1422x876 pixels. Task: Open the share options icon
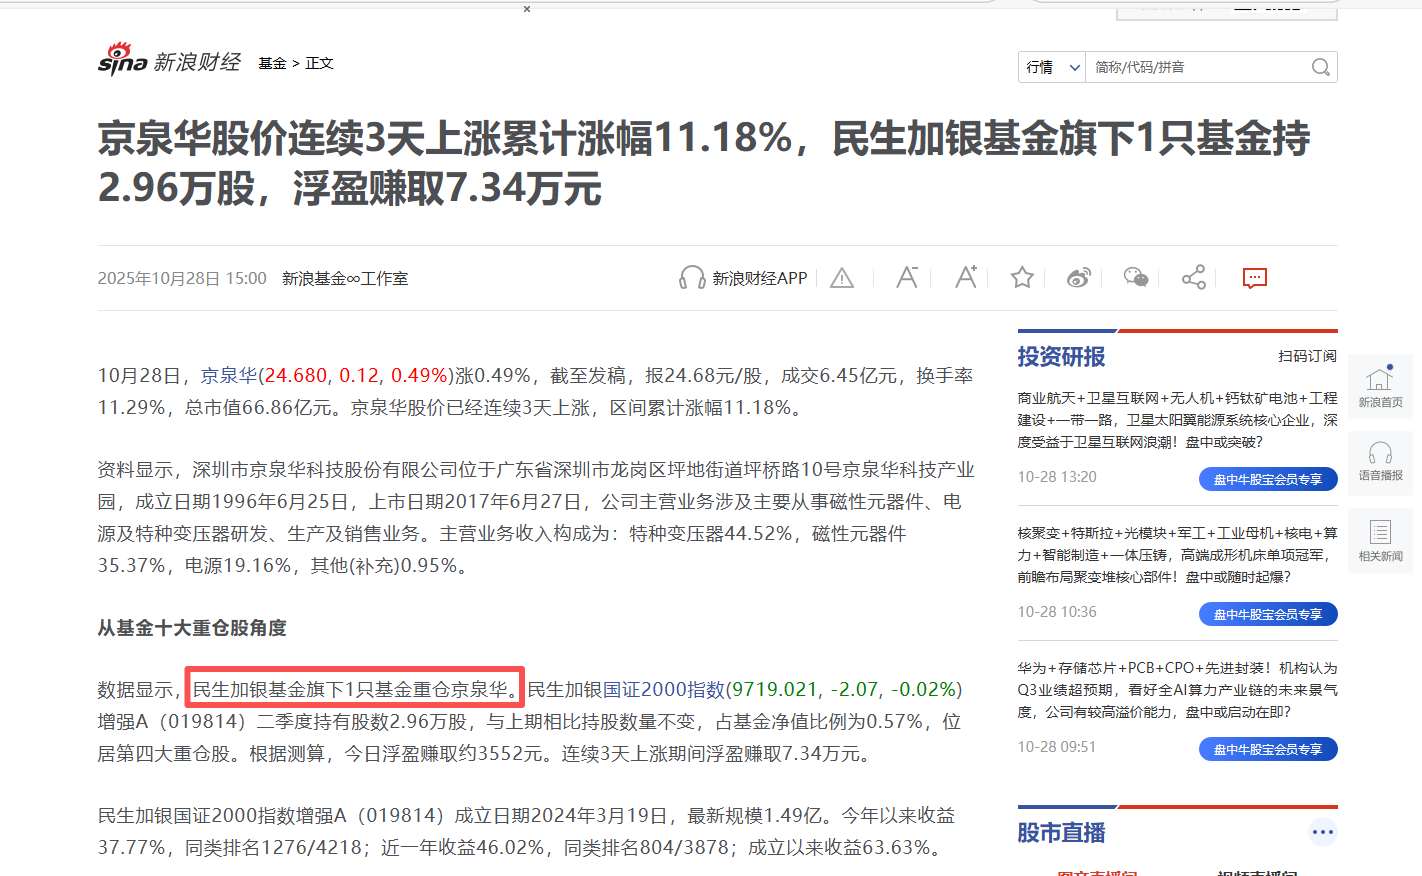point(1194,277)
